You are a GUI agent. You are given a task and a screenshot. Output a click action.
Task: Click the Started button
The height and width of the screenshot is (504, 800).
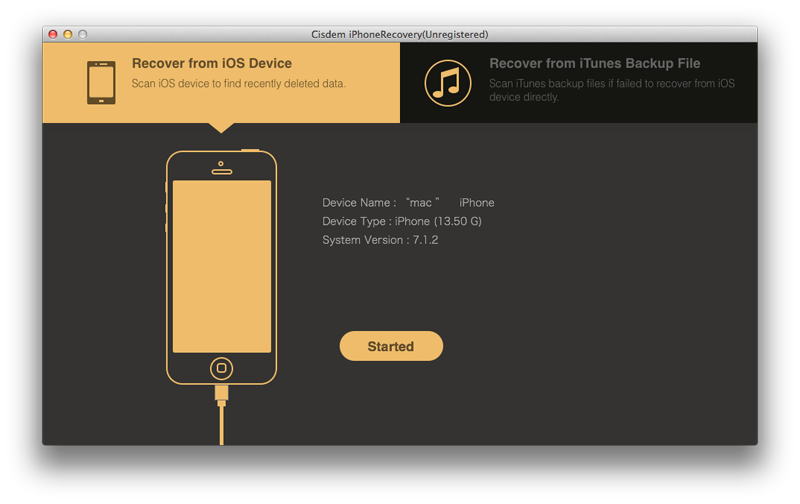pyautogui.click(x=391, y=346)
